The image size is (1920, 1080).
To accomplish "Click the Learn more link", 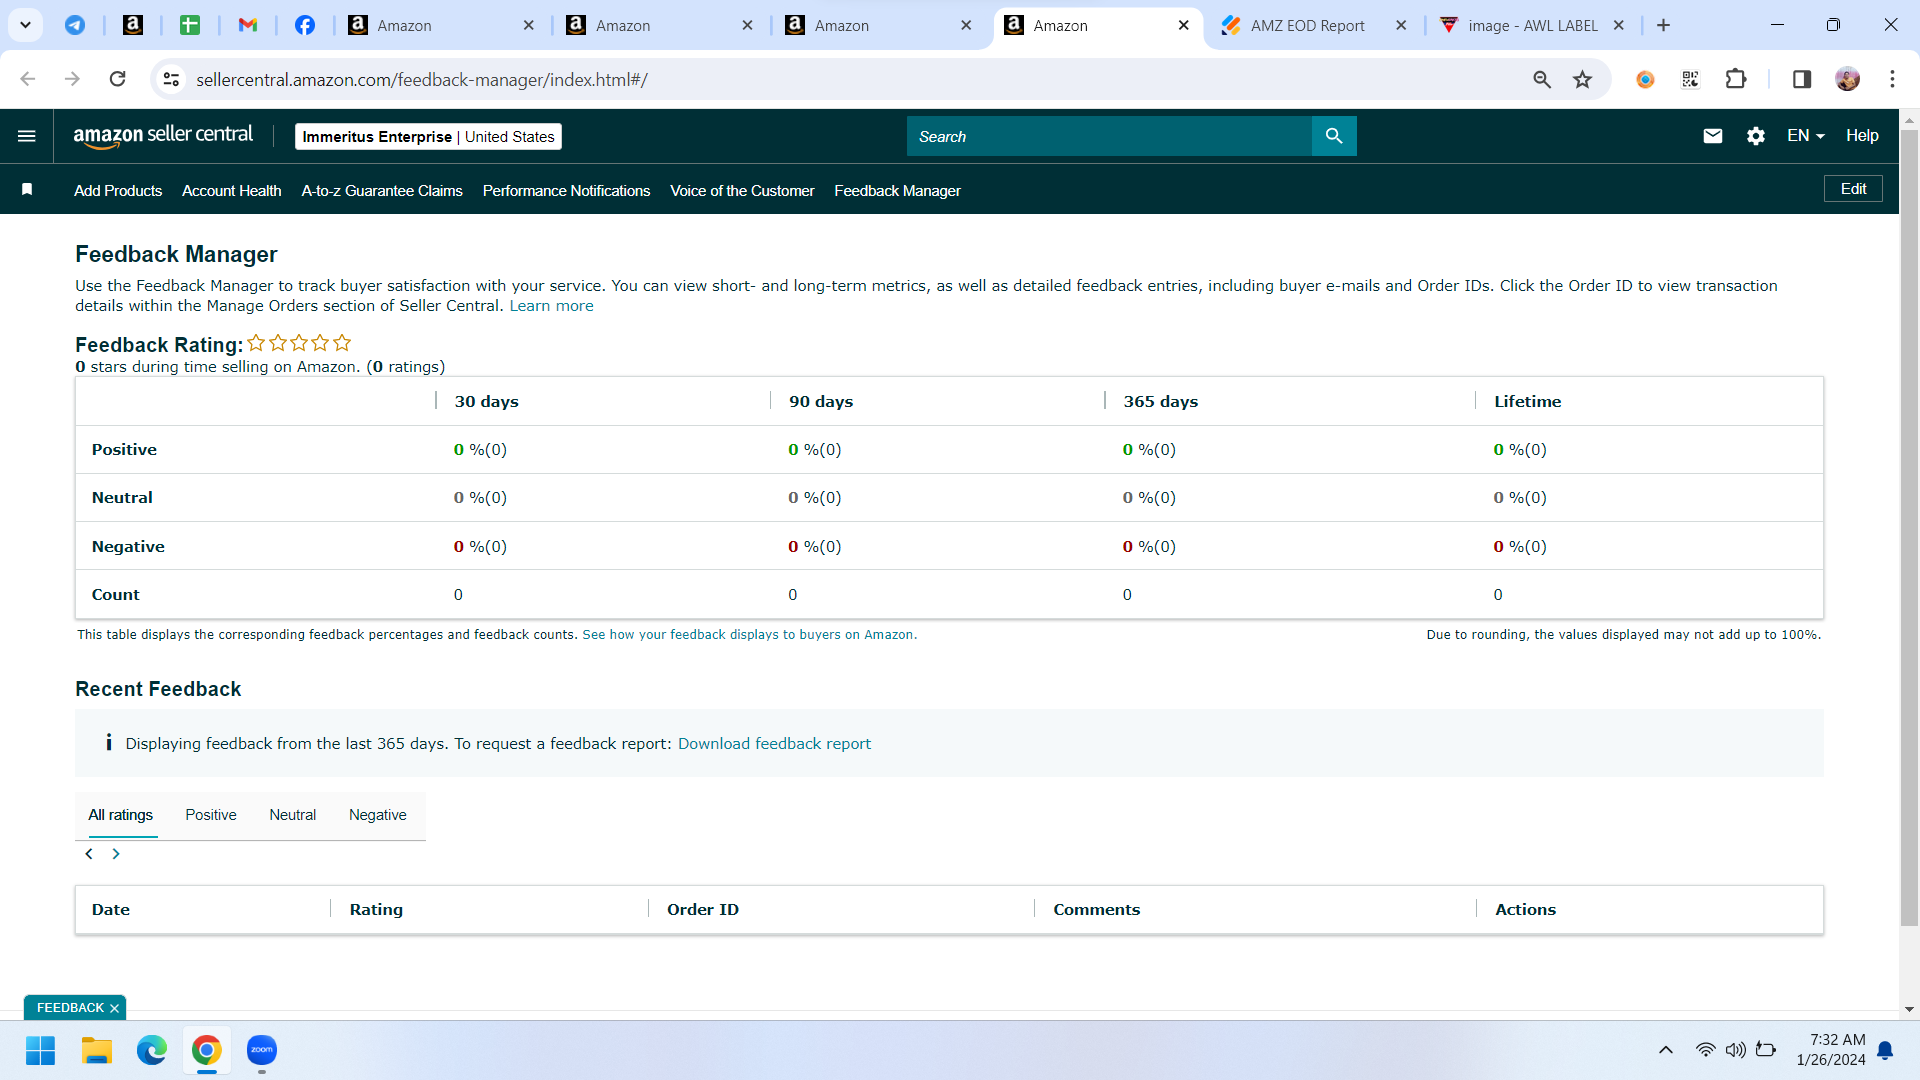I will (x=551, y=306).
